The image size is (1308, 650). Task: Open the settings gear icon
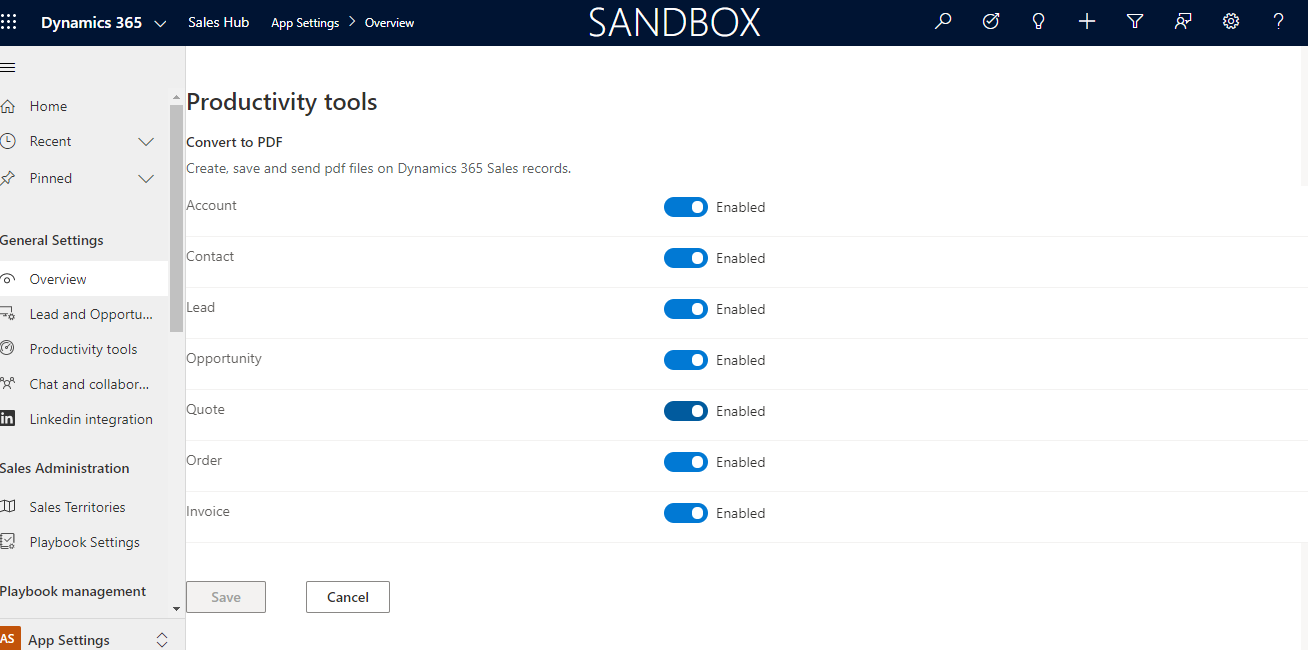[x=1231, y=21]
